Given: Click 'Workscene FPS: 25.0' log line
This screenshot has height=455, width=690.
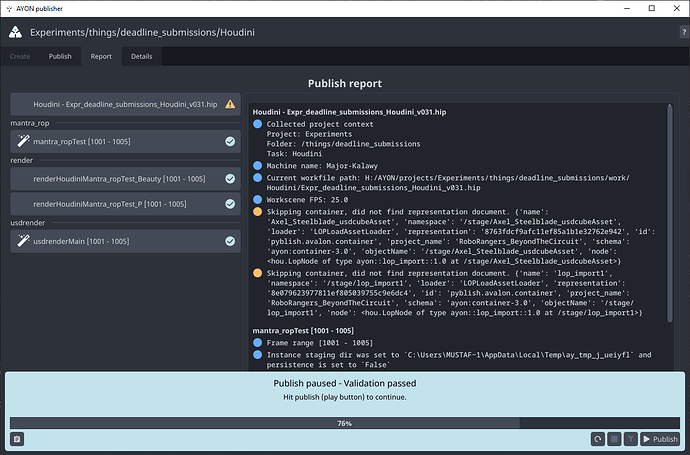Looking at the screenshot, I should click(x=307, y=200).
